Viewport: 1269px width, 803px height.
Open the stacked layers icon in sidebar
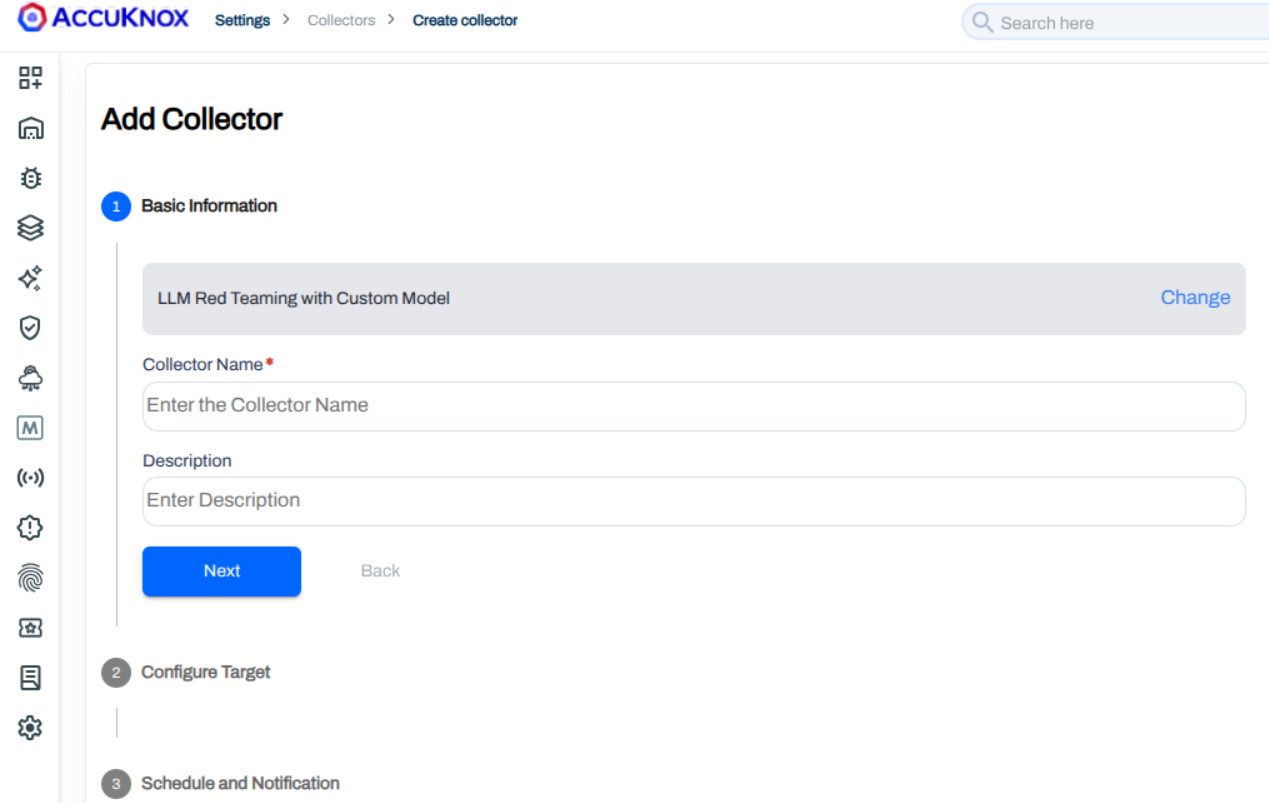coord(31,228)
